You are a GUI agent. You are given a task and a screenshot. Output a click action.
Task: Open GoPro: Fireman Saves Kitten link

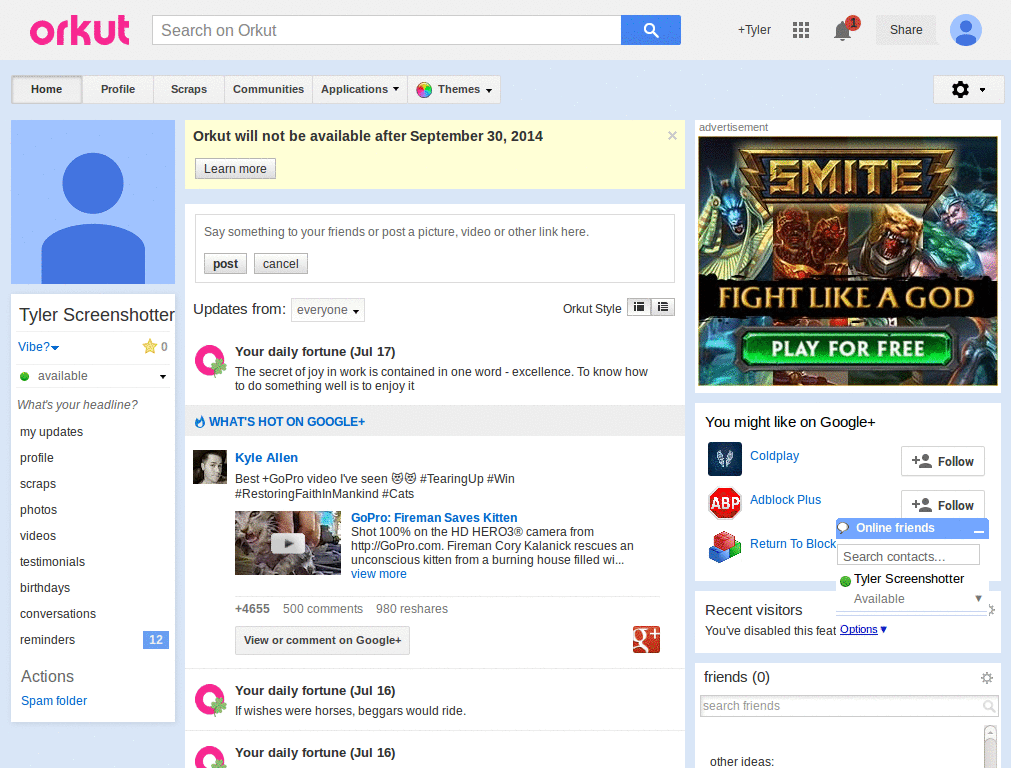click(434, 518)
